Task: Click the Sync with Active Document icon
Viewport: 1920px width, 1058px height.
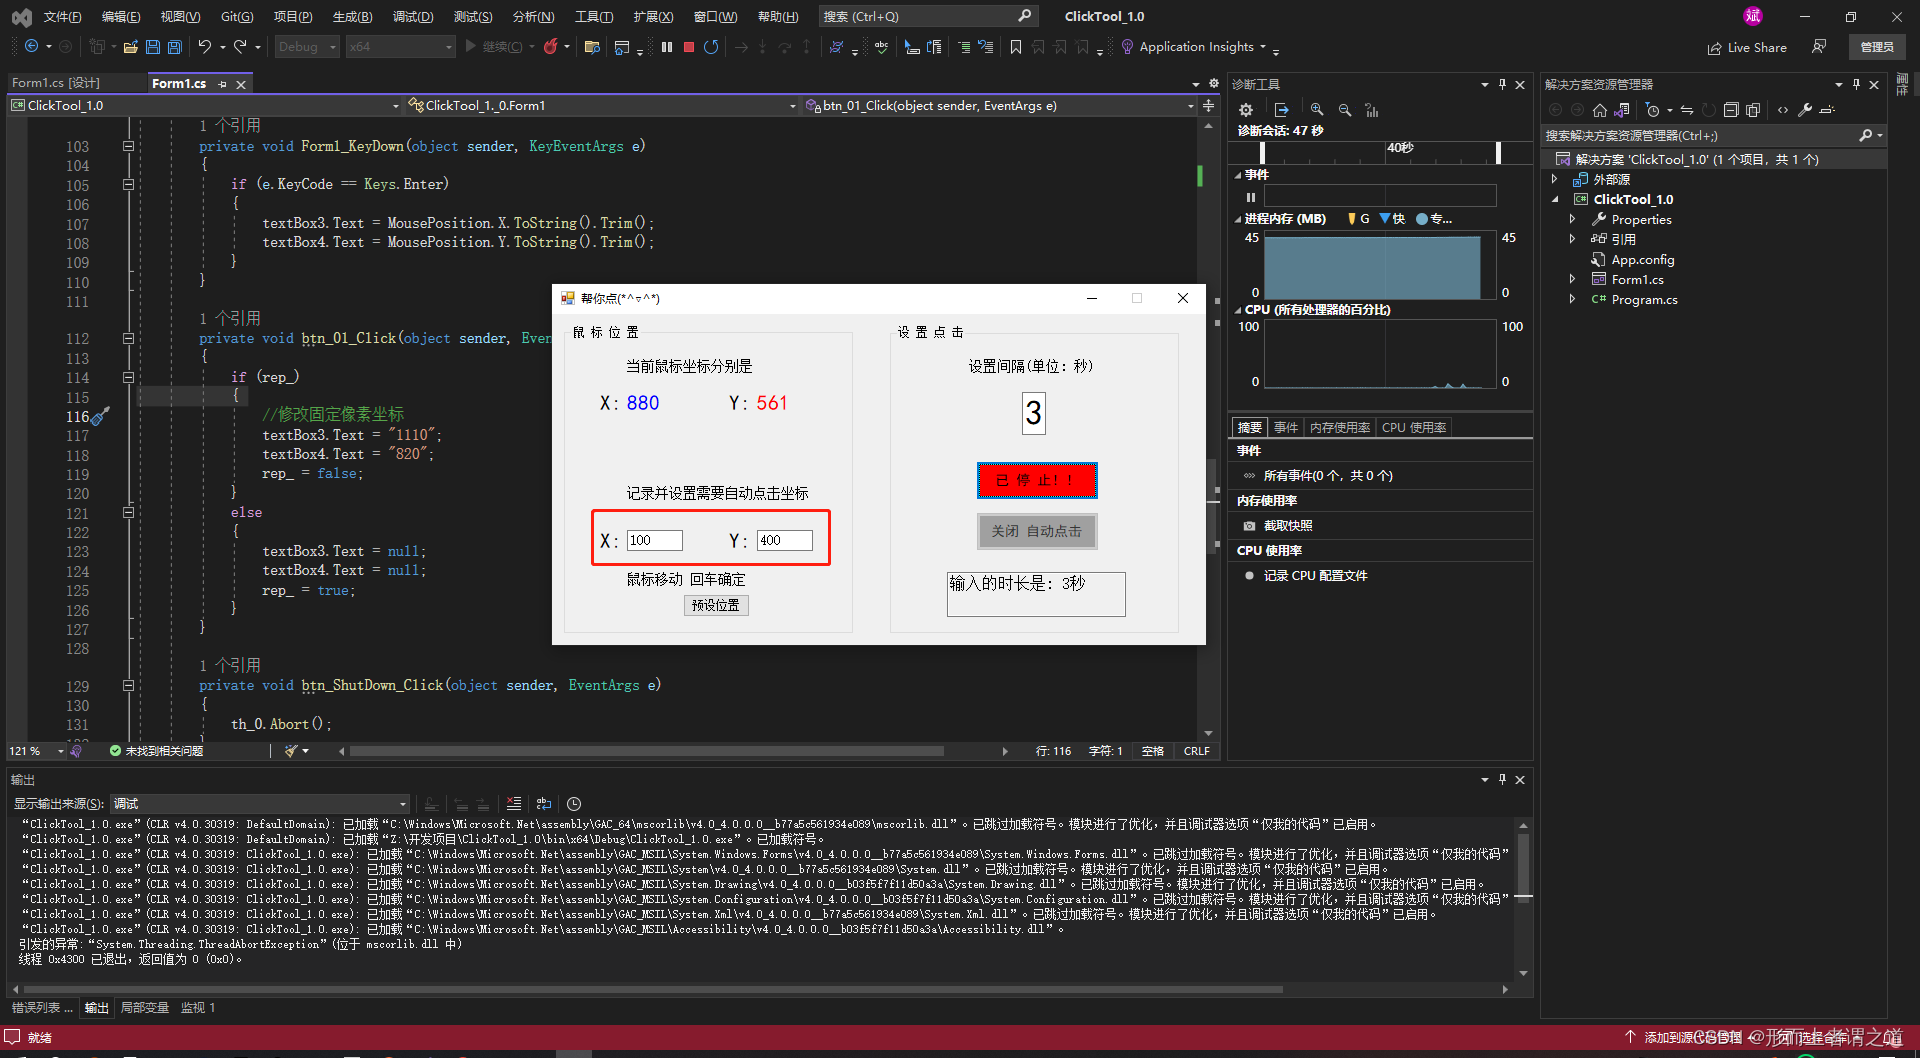Action: [x=1687, y=110]
